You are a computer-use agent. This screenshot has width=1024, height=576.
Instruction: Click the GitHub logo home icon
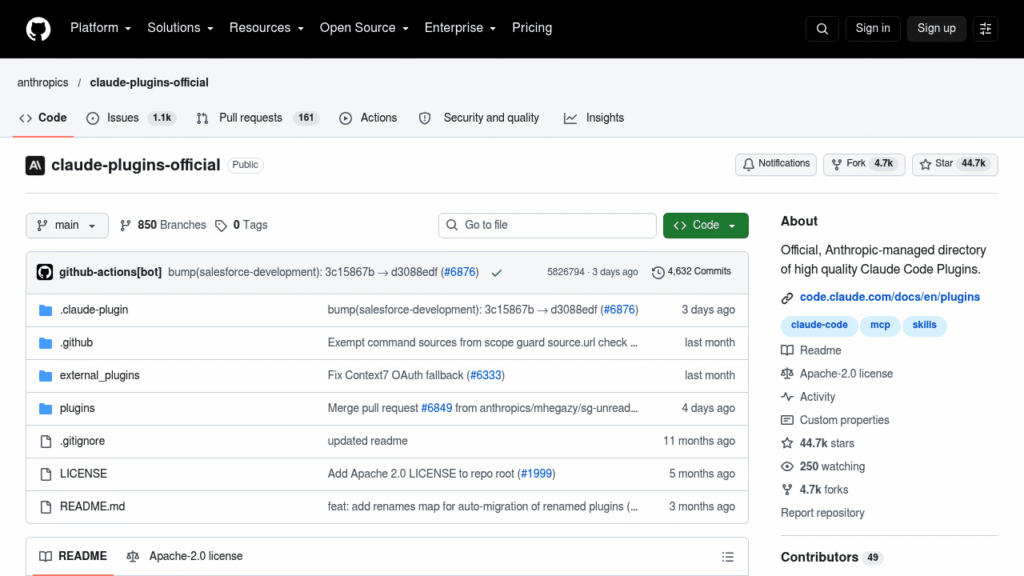(x=38, y=29)
